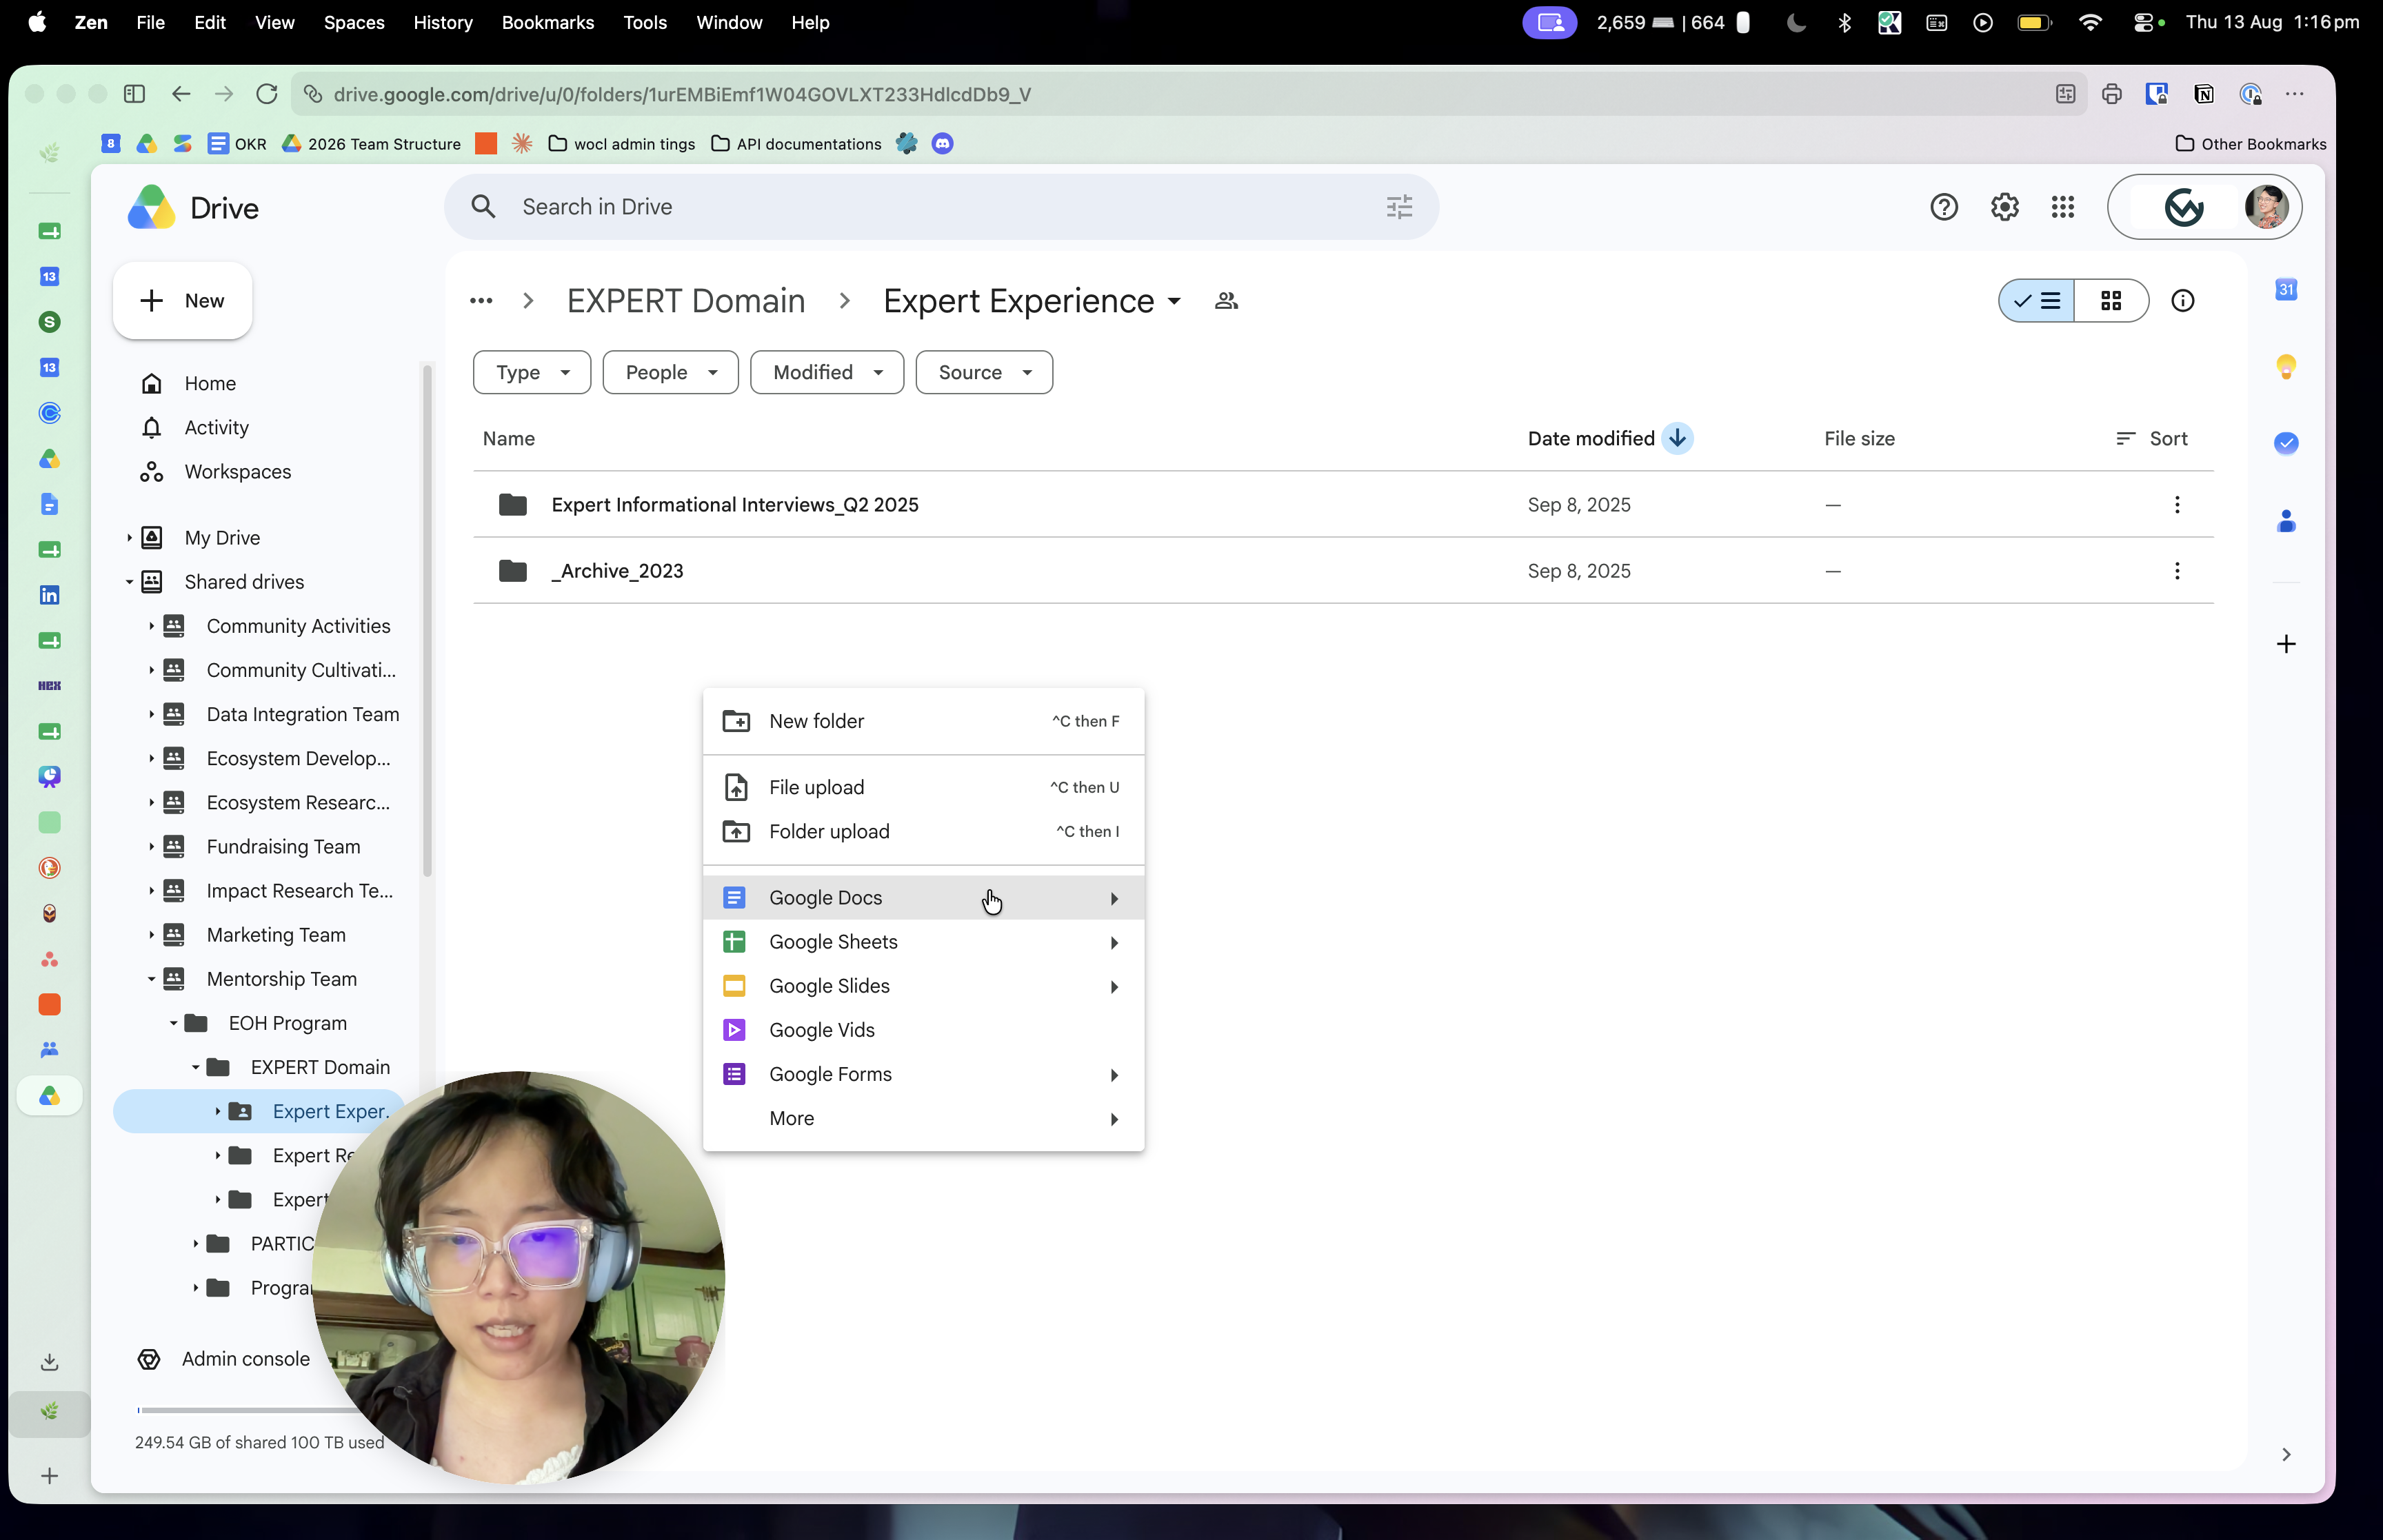The height and width of the screenshot is (1540, 2383).
Task: Open the Modified filter dropdown
Action: [x=827, y=373]
